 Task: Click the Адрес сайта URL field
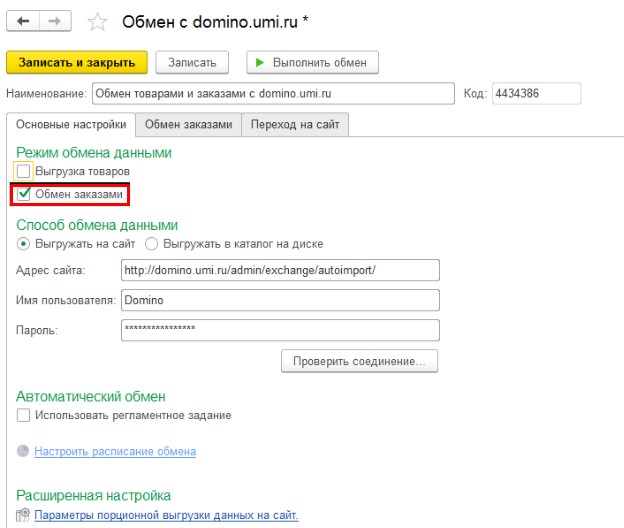280,270
